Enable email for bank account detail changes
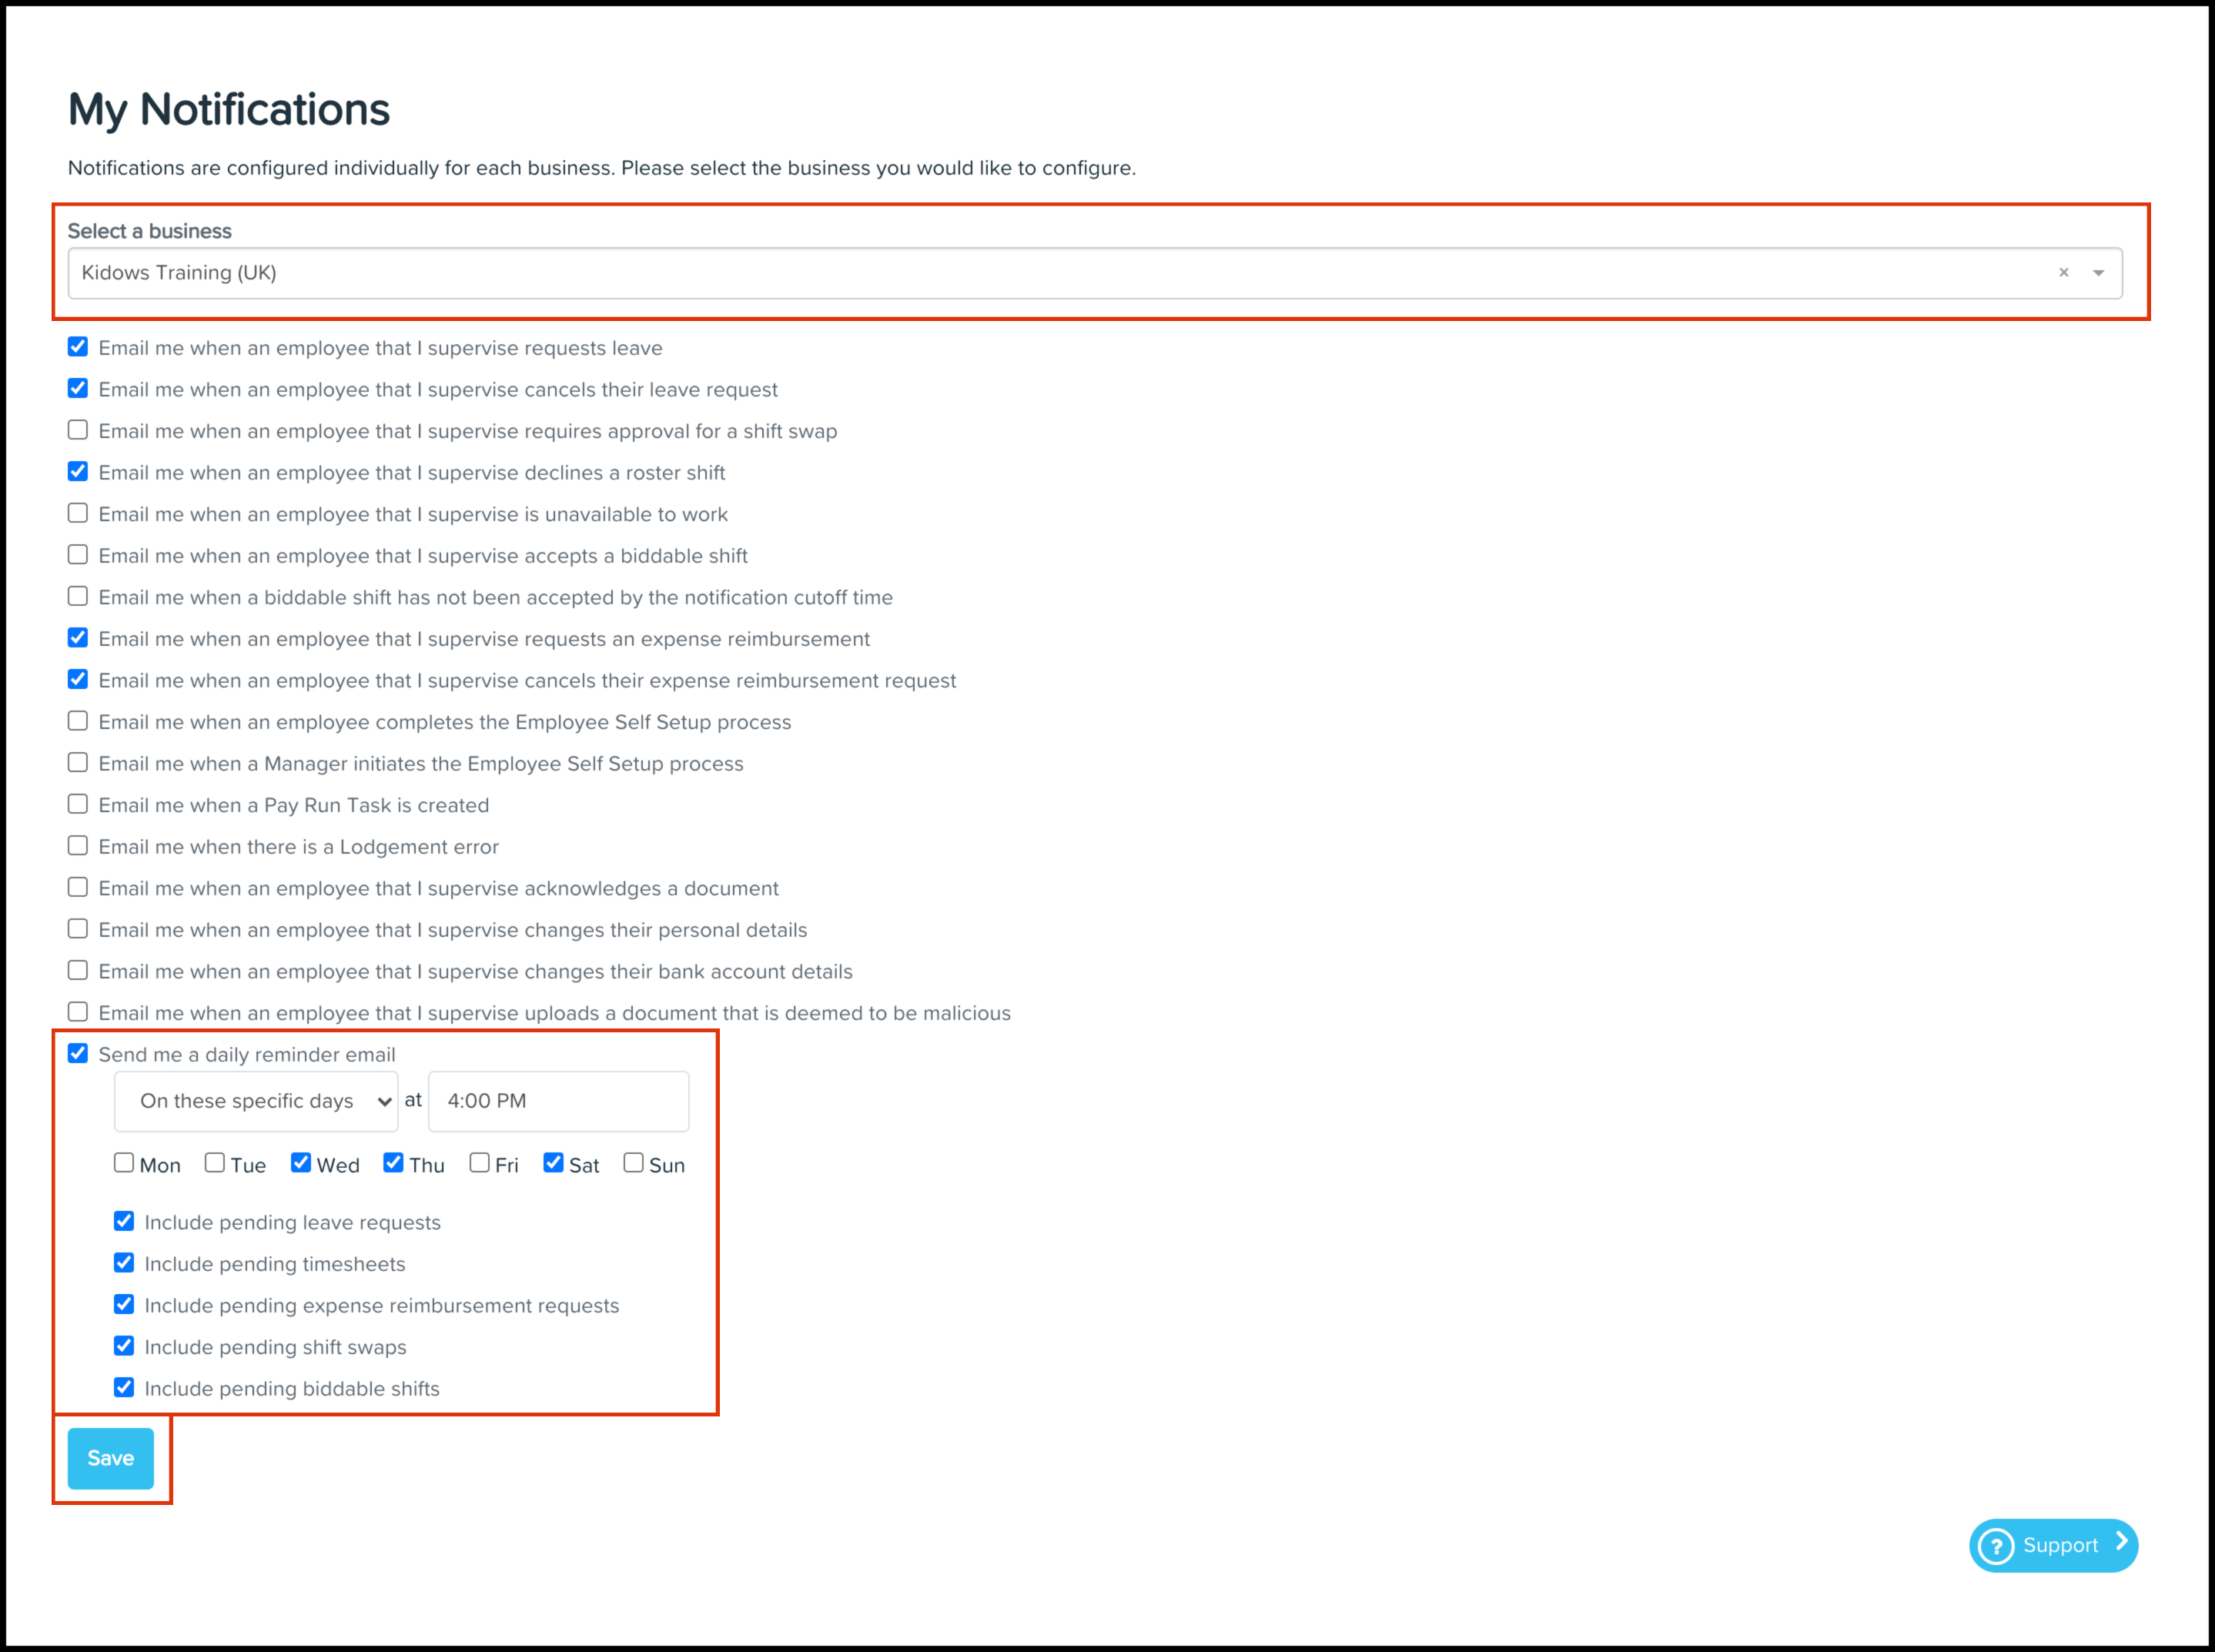Viewport: 2215px width, 1652px height. click(78, 971)
